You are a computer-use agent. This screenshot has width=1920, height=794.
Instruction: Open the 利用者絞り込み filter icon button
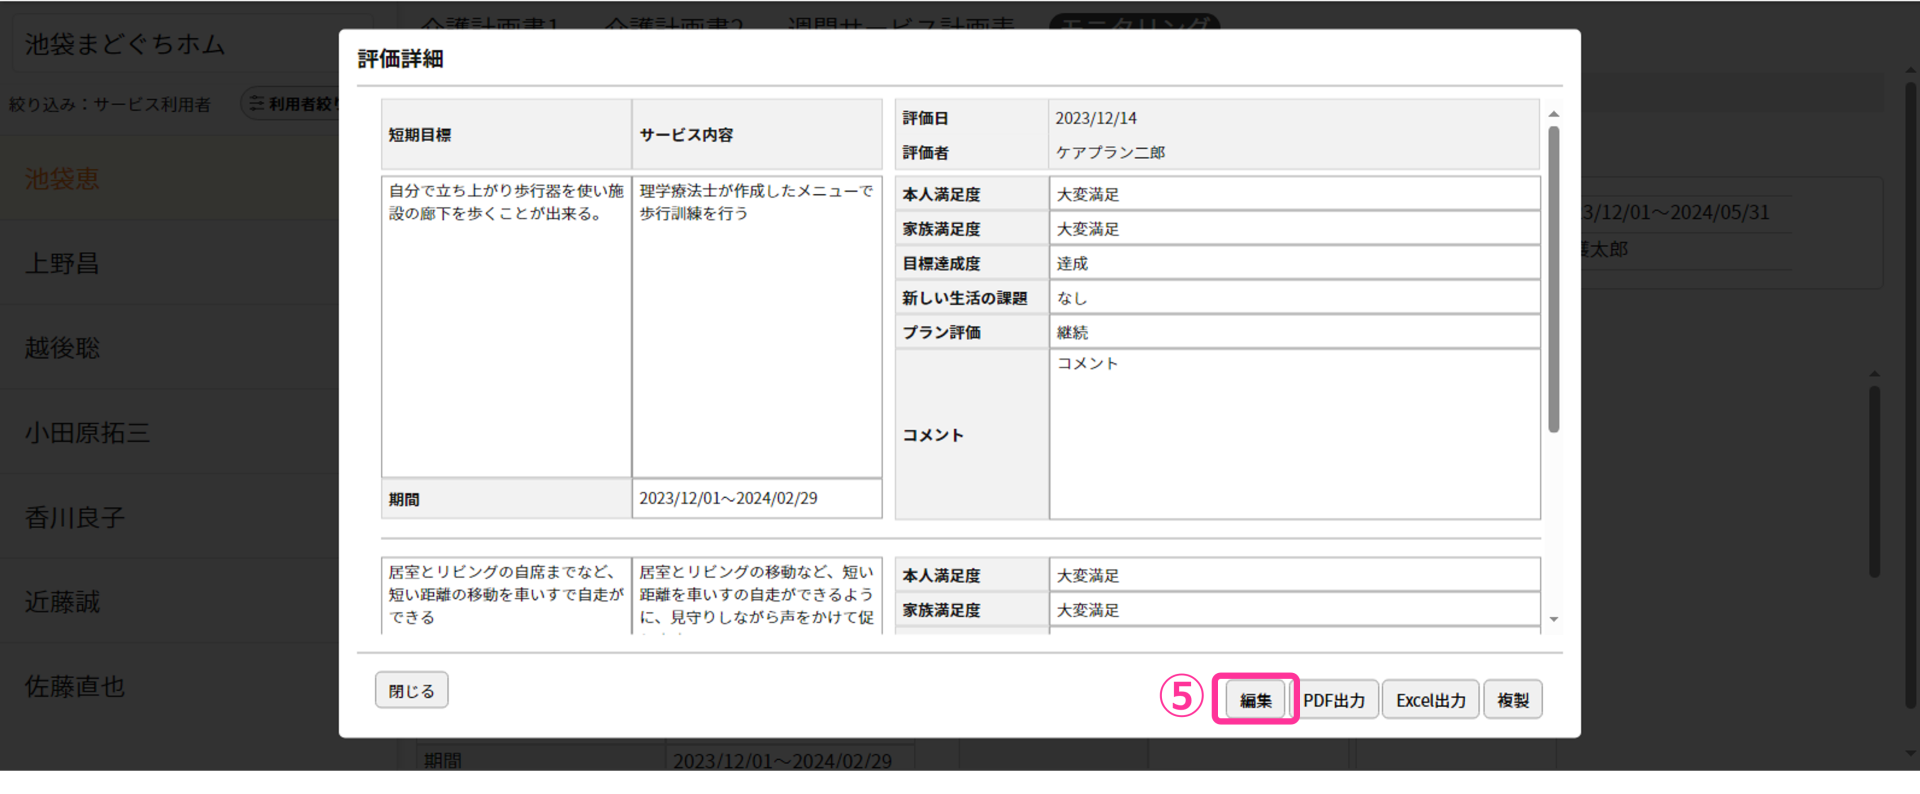(292, 104)
